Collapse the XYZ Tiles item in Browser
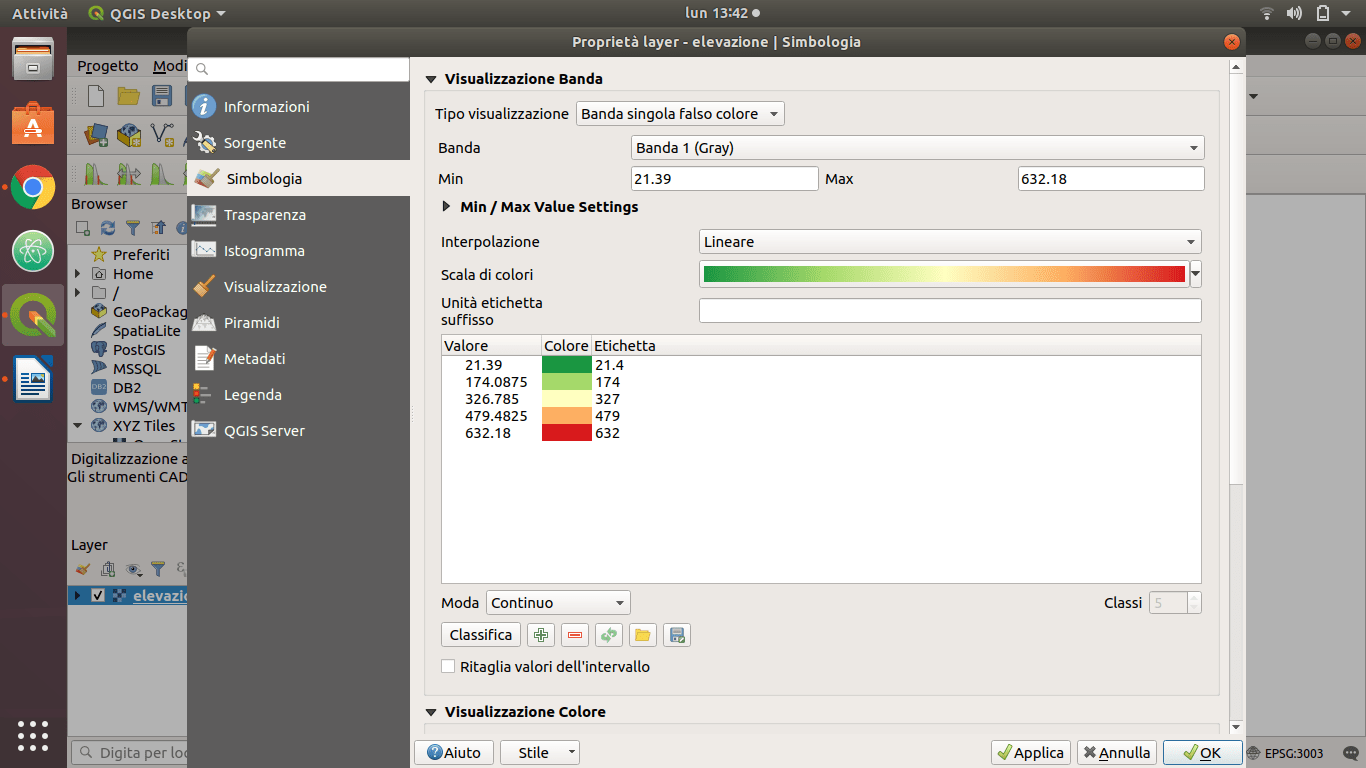Screen dimensions: 1366x768 77,426
